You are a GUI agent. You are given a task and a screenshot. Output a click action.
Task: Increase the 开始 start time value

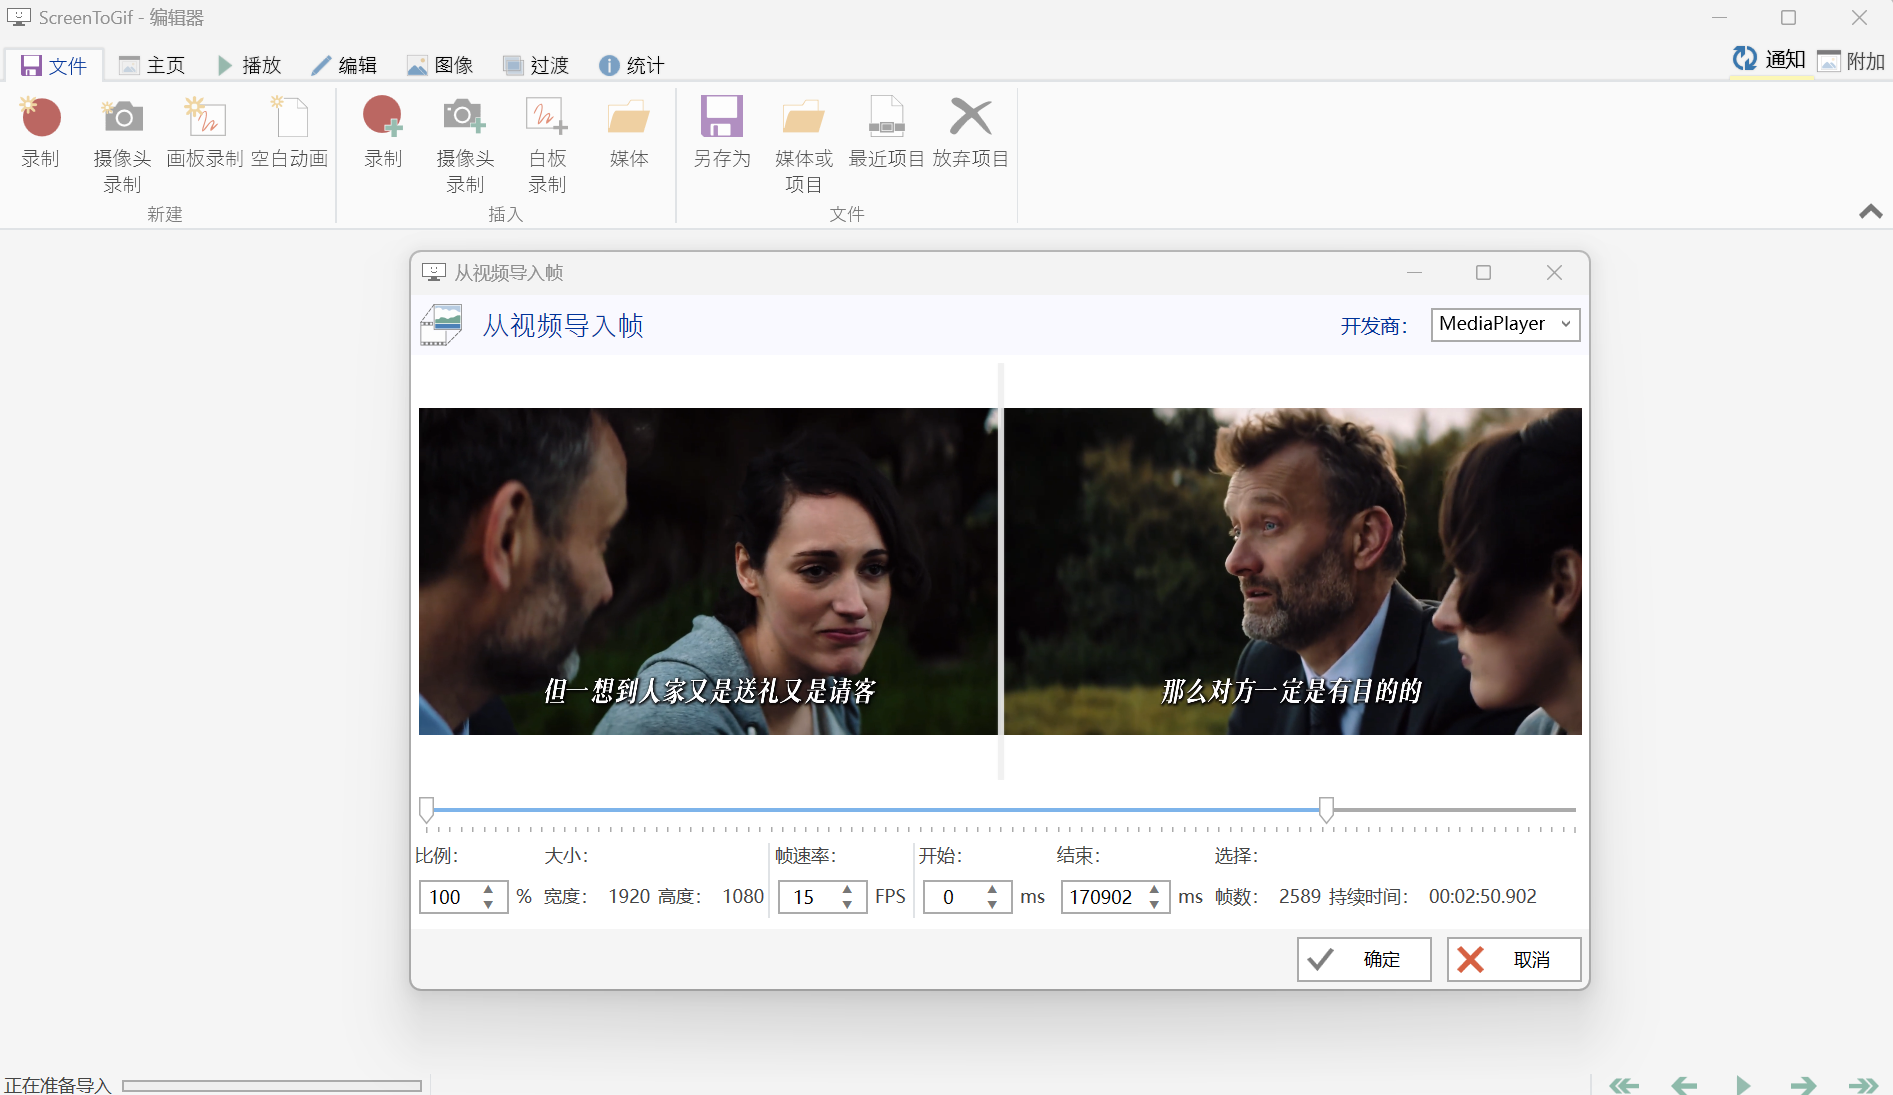click(992, 889)
